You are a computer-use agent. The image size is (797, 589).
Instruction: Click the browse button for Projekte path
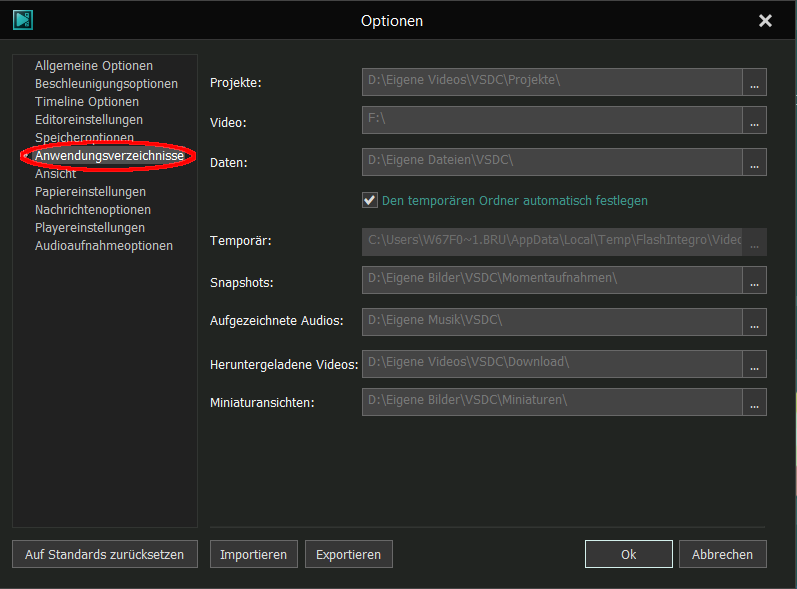pos(754,81)
